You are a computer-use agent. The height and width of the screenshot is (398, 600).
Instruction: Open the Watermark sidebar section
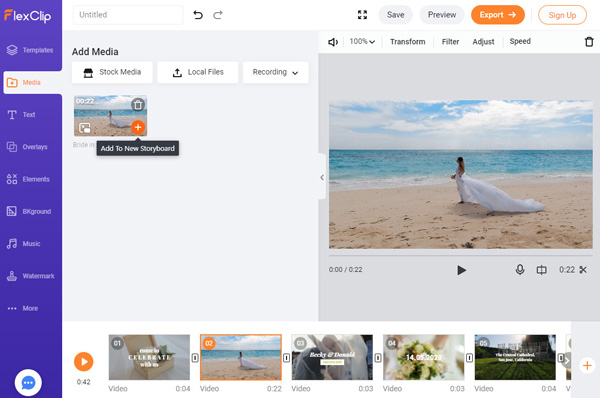31,276
